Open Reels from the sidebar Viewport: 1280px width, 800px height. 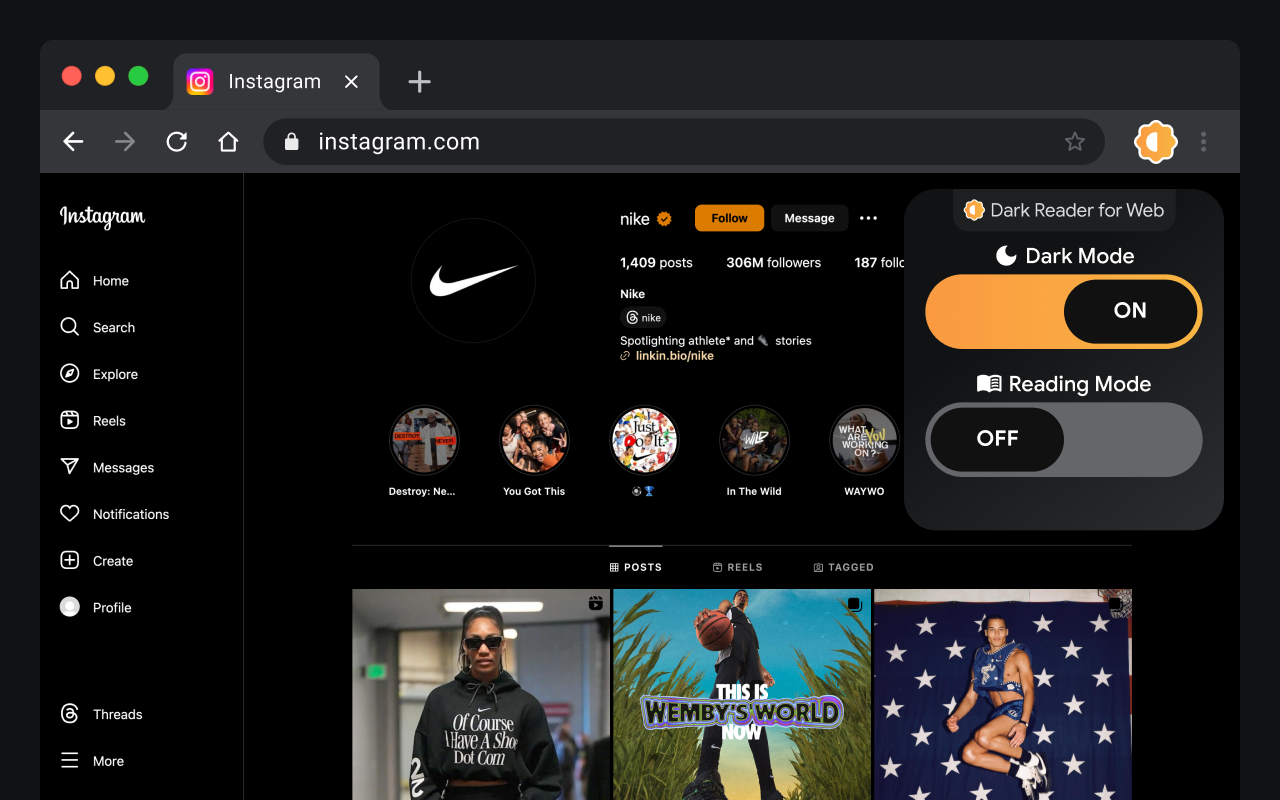pos(93,421)
